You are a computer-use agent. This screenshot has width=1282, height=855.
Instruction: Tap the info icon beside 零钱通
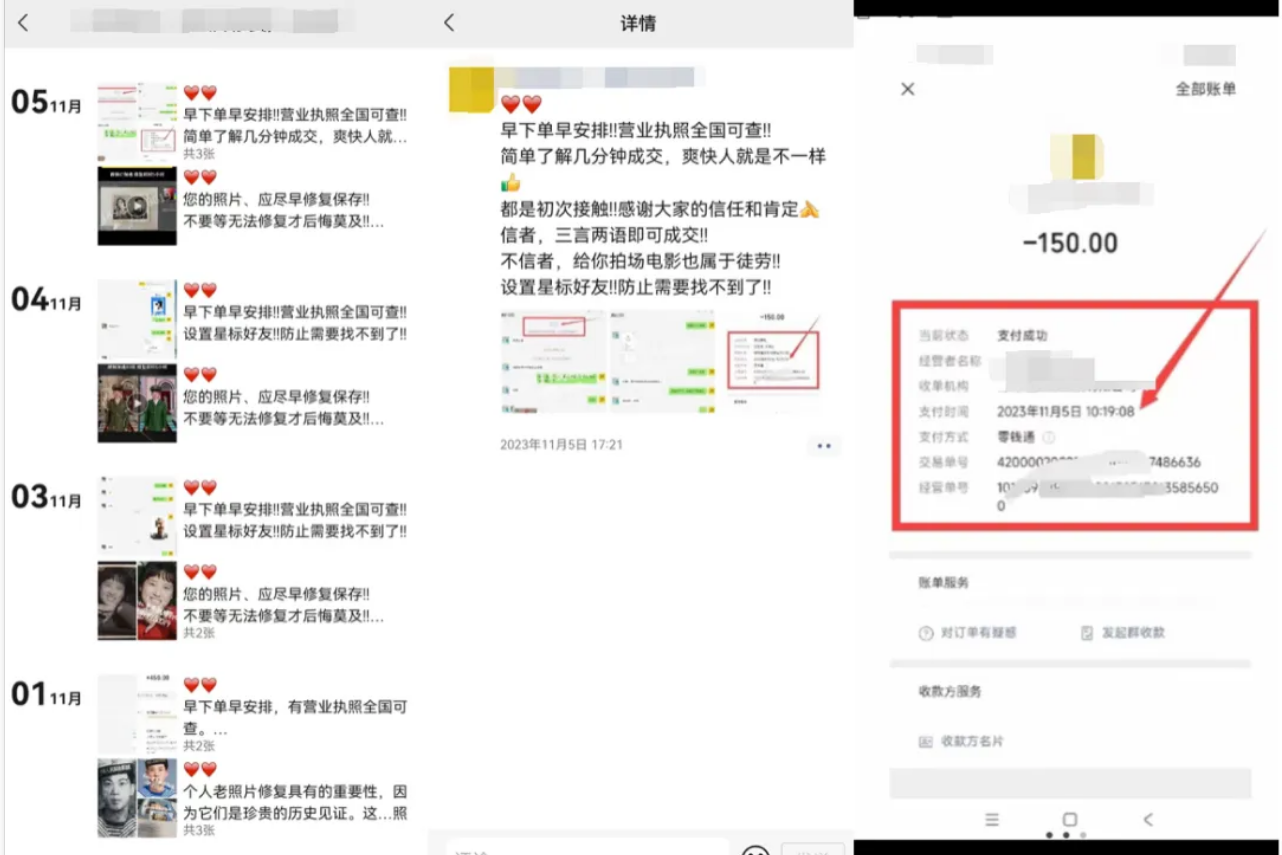[x=1049, y=437]
